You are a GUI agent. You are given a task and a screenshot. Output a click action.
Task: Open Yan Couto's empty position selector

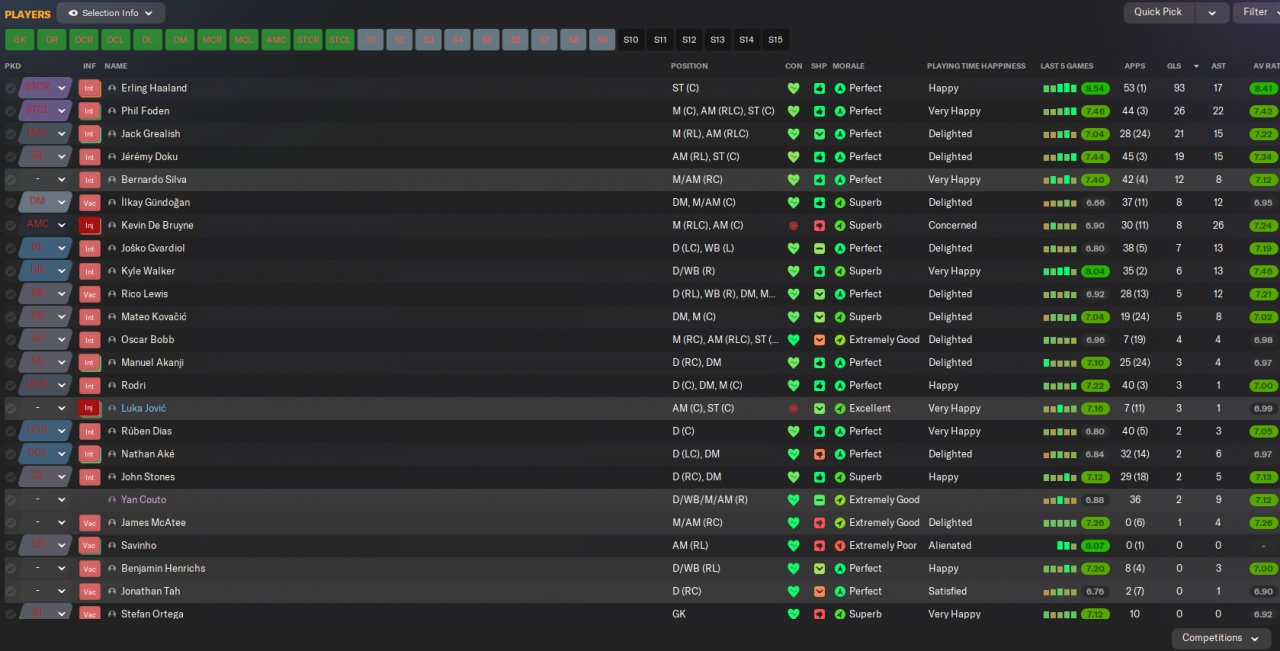coord(45,499)
